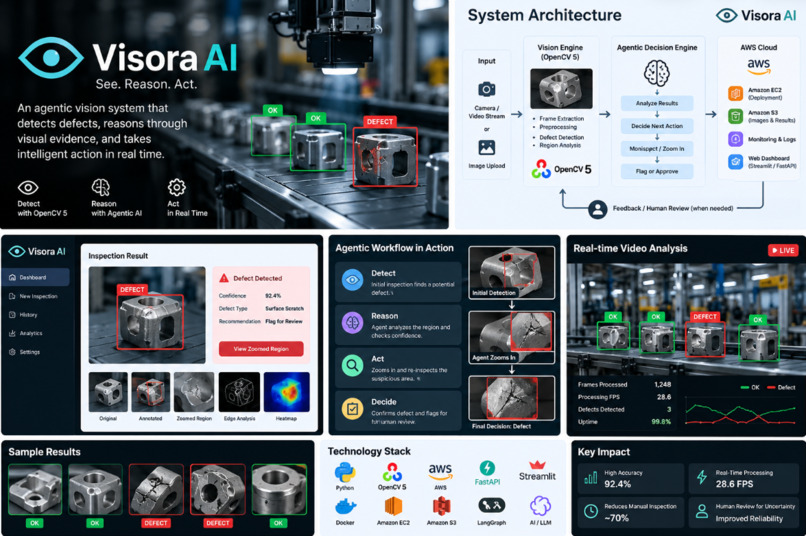Select the Zoomed Region thumbnail
The width and height of the screenshot is (806, 536).
(194, 392)
